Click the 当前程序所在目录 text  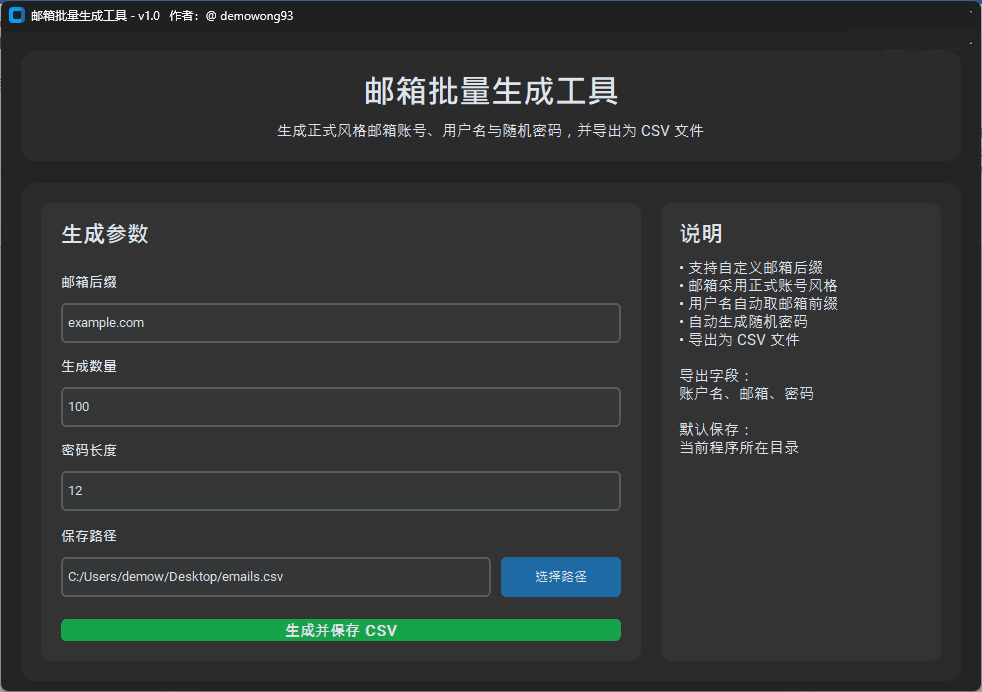pyautogui.click(x=739, y=448)
